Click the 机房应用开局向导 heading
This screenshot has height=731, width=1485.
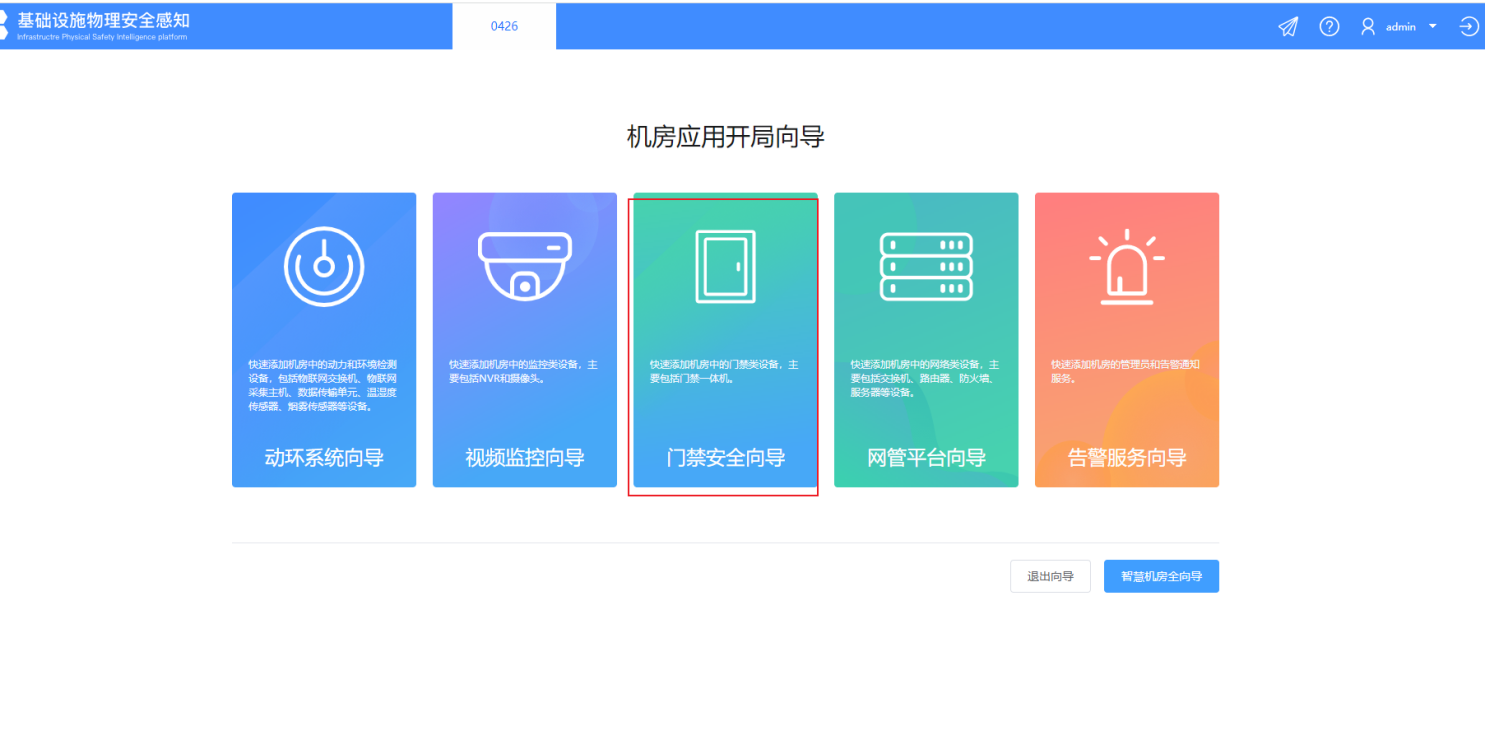(x=725, y=137)
